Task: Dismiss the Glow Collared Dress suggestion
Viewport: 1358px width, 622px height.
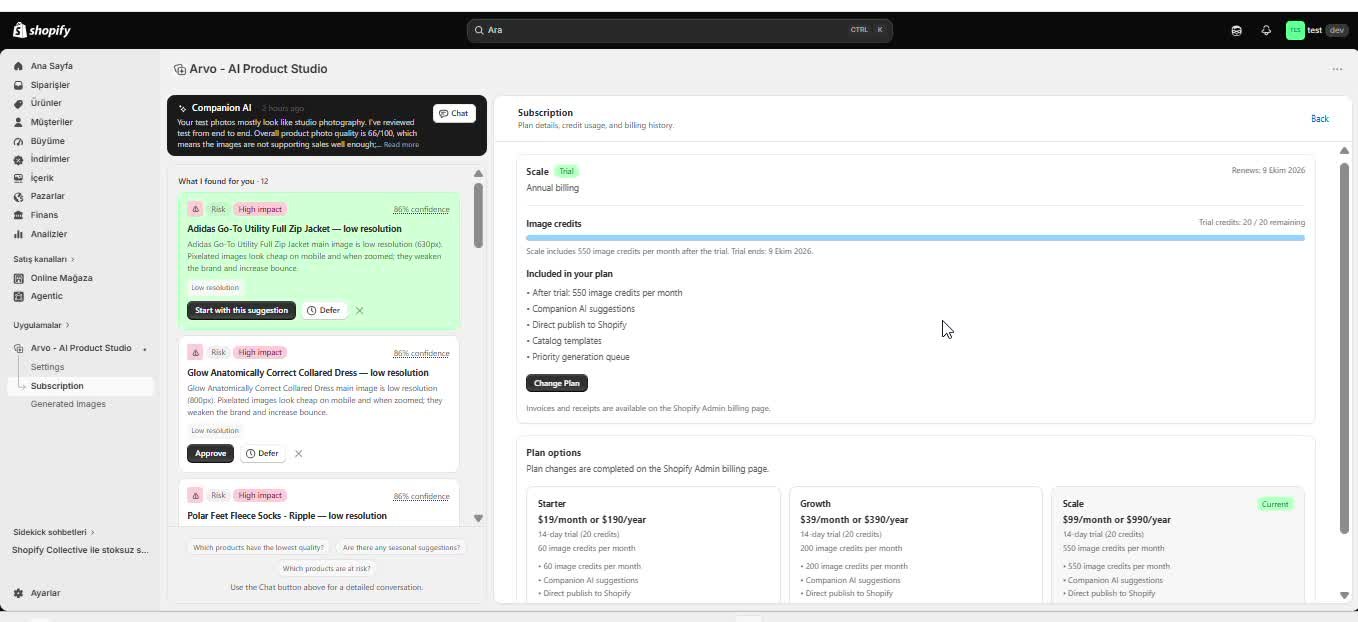Action: point(298,454)
